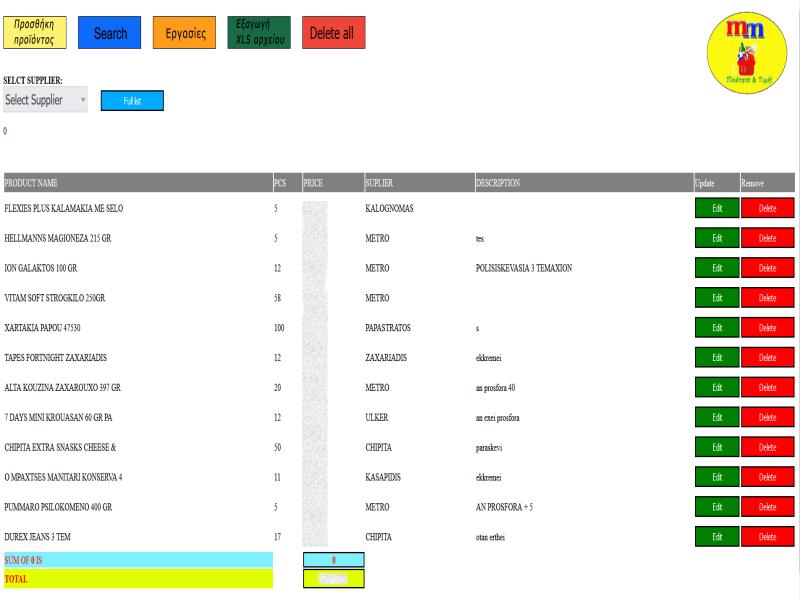Click the quantity 100 for XARTAKIA PAPOU

click(x=279, y=328)
